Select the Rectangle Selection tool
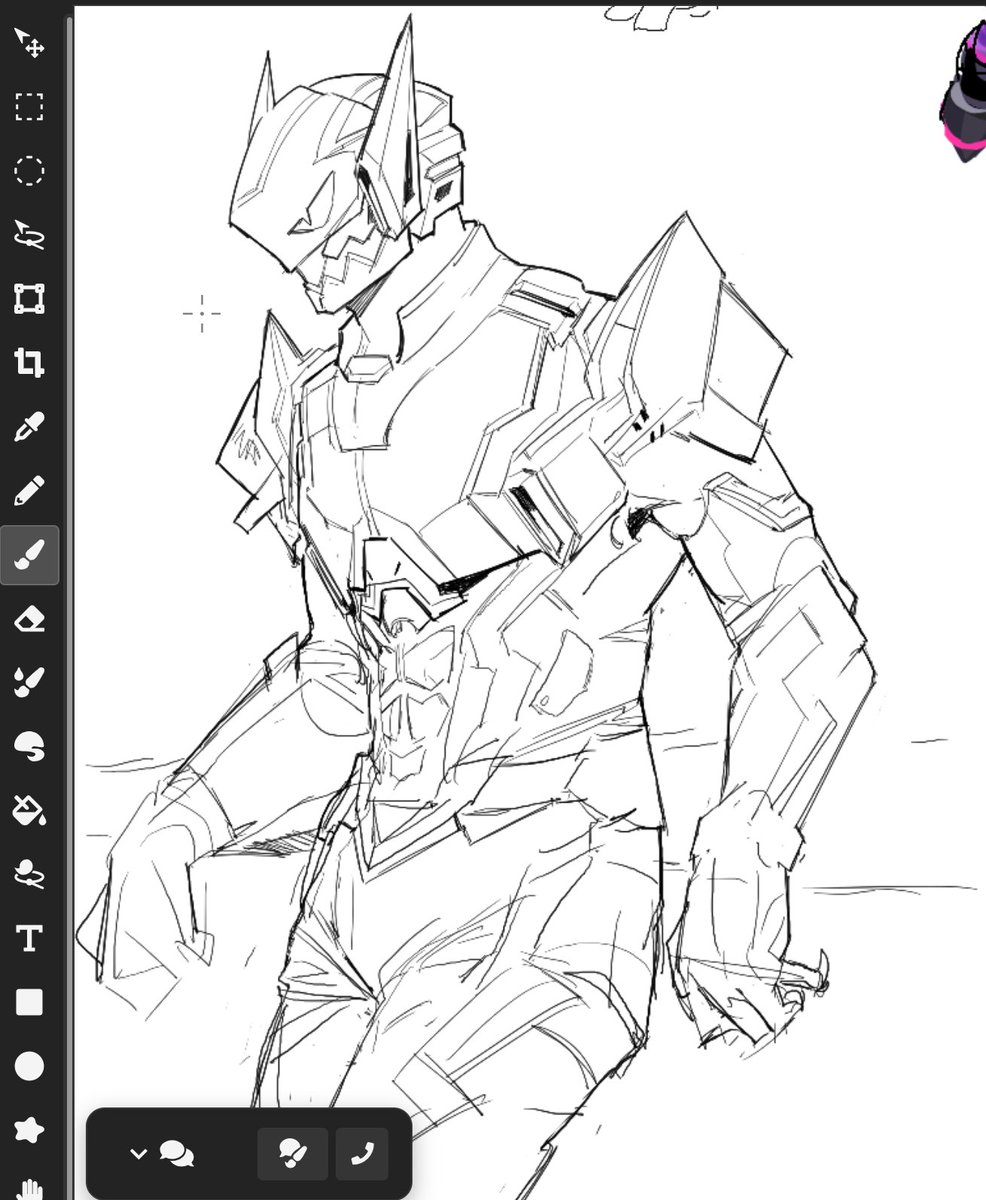This screenshot has height=1200, width=986. [x=29, y=107]
